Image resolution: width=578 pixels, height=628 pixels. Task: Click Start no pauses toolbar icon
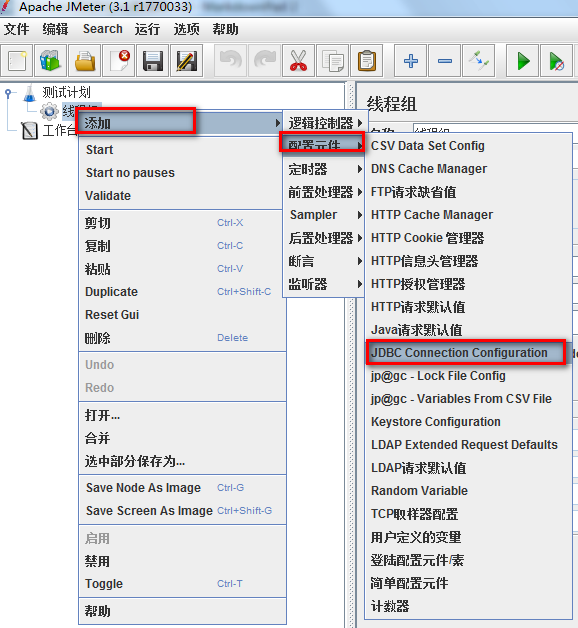[x=556, y=61]
